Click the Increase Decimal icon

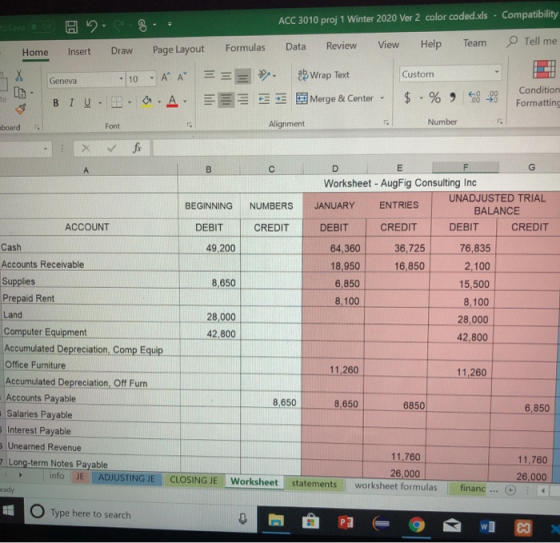[474, 96]
